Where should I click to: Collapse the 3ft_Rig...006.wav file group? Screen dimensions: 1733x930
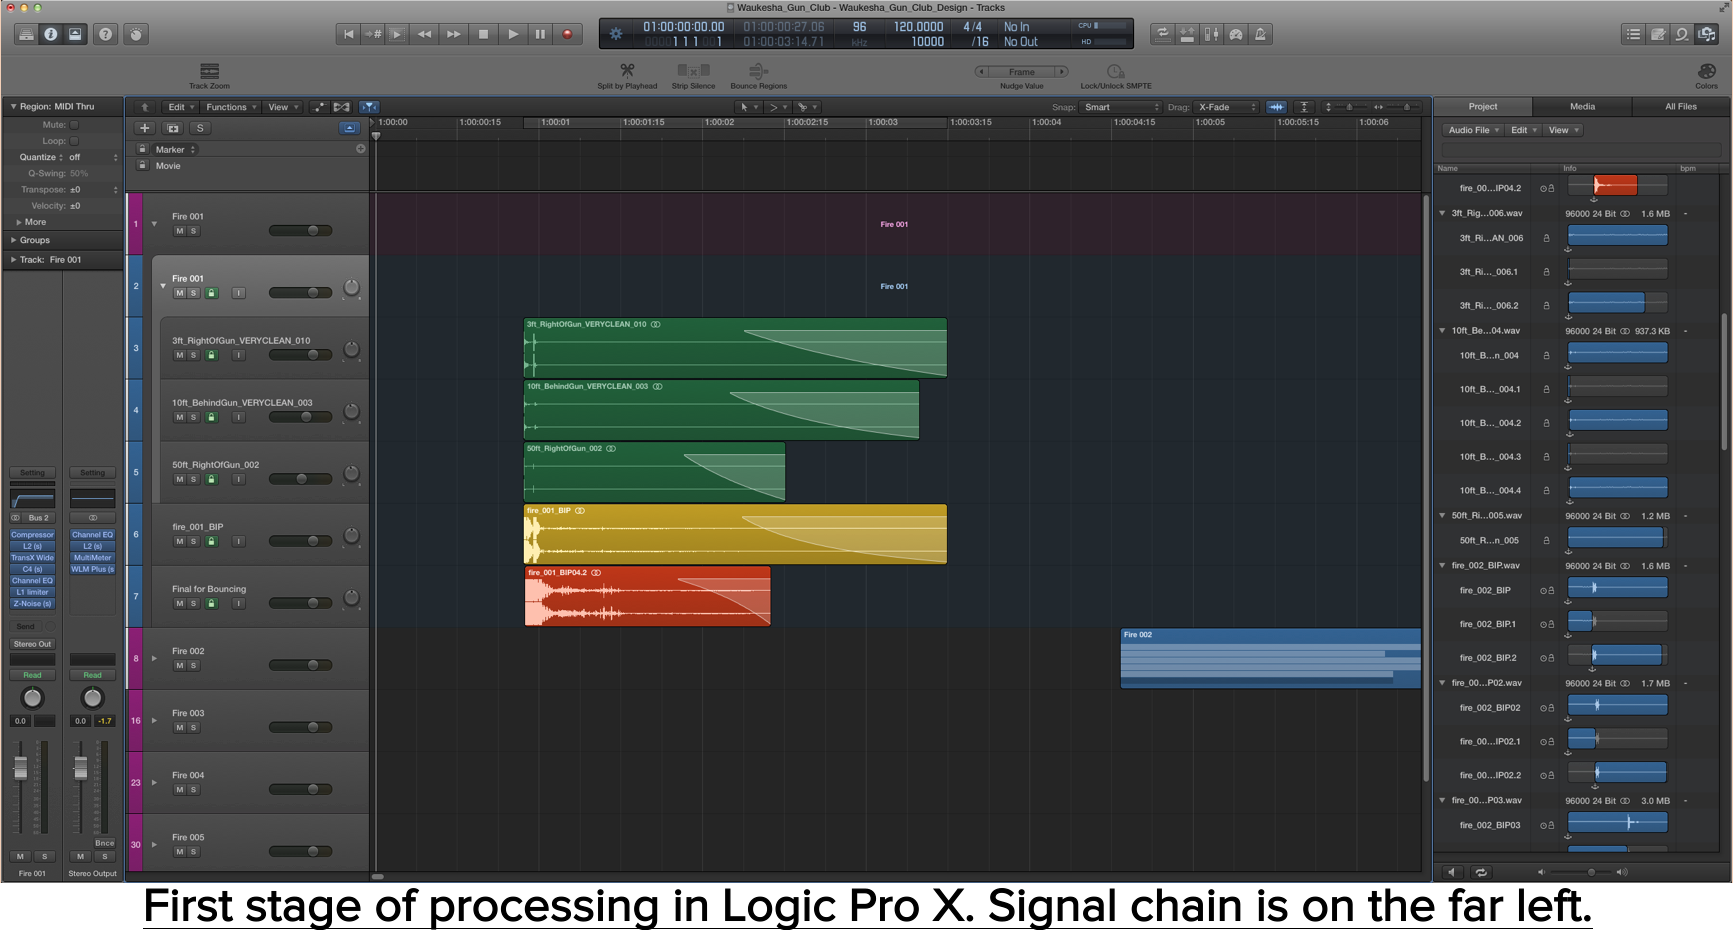[x=1442, y=213]
